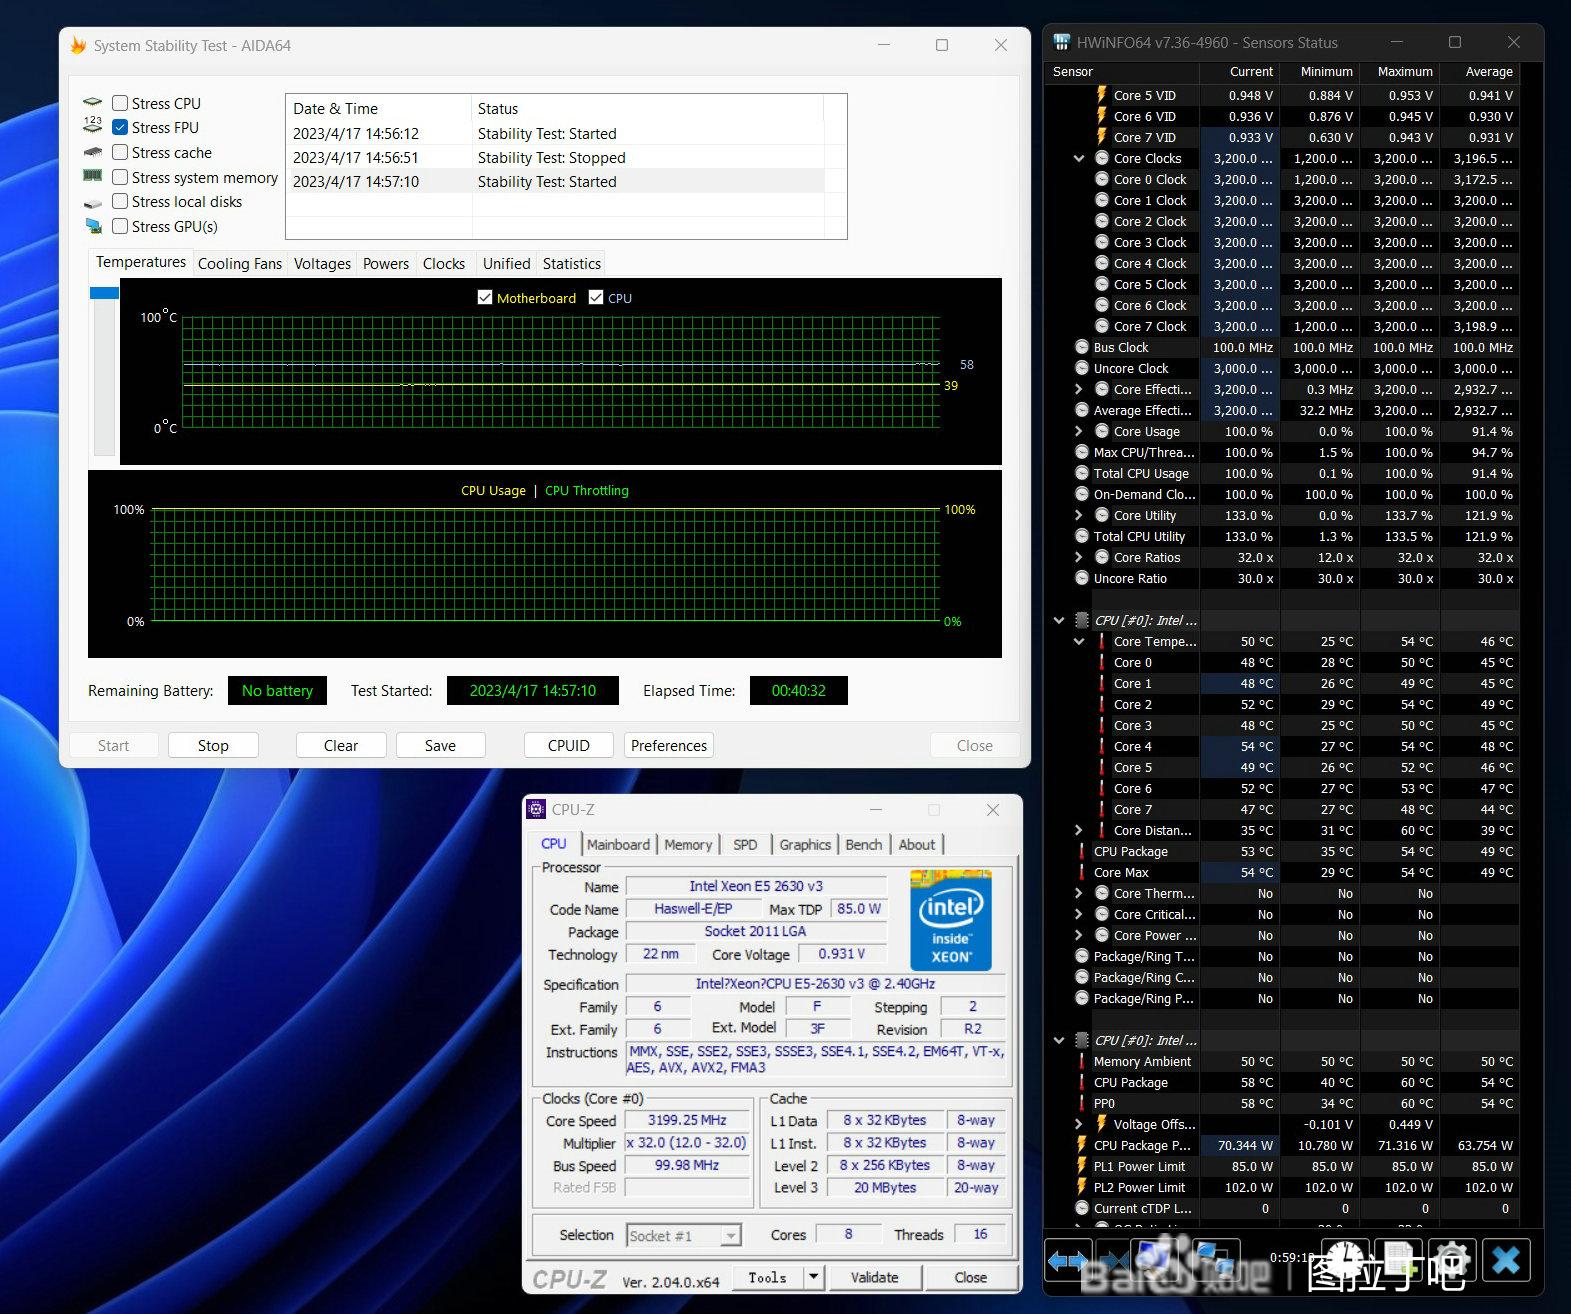Switch to the Cooling Fans tab in AIDA64
Screen dimensions: 1571x1314
(240, 263)
